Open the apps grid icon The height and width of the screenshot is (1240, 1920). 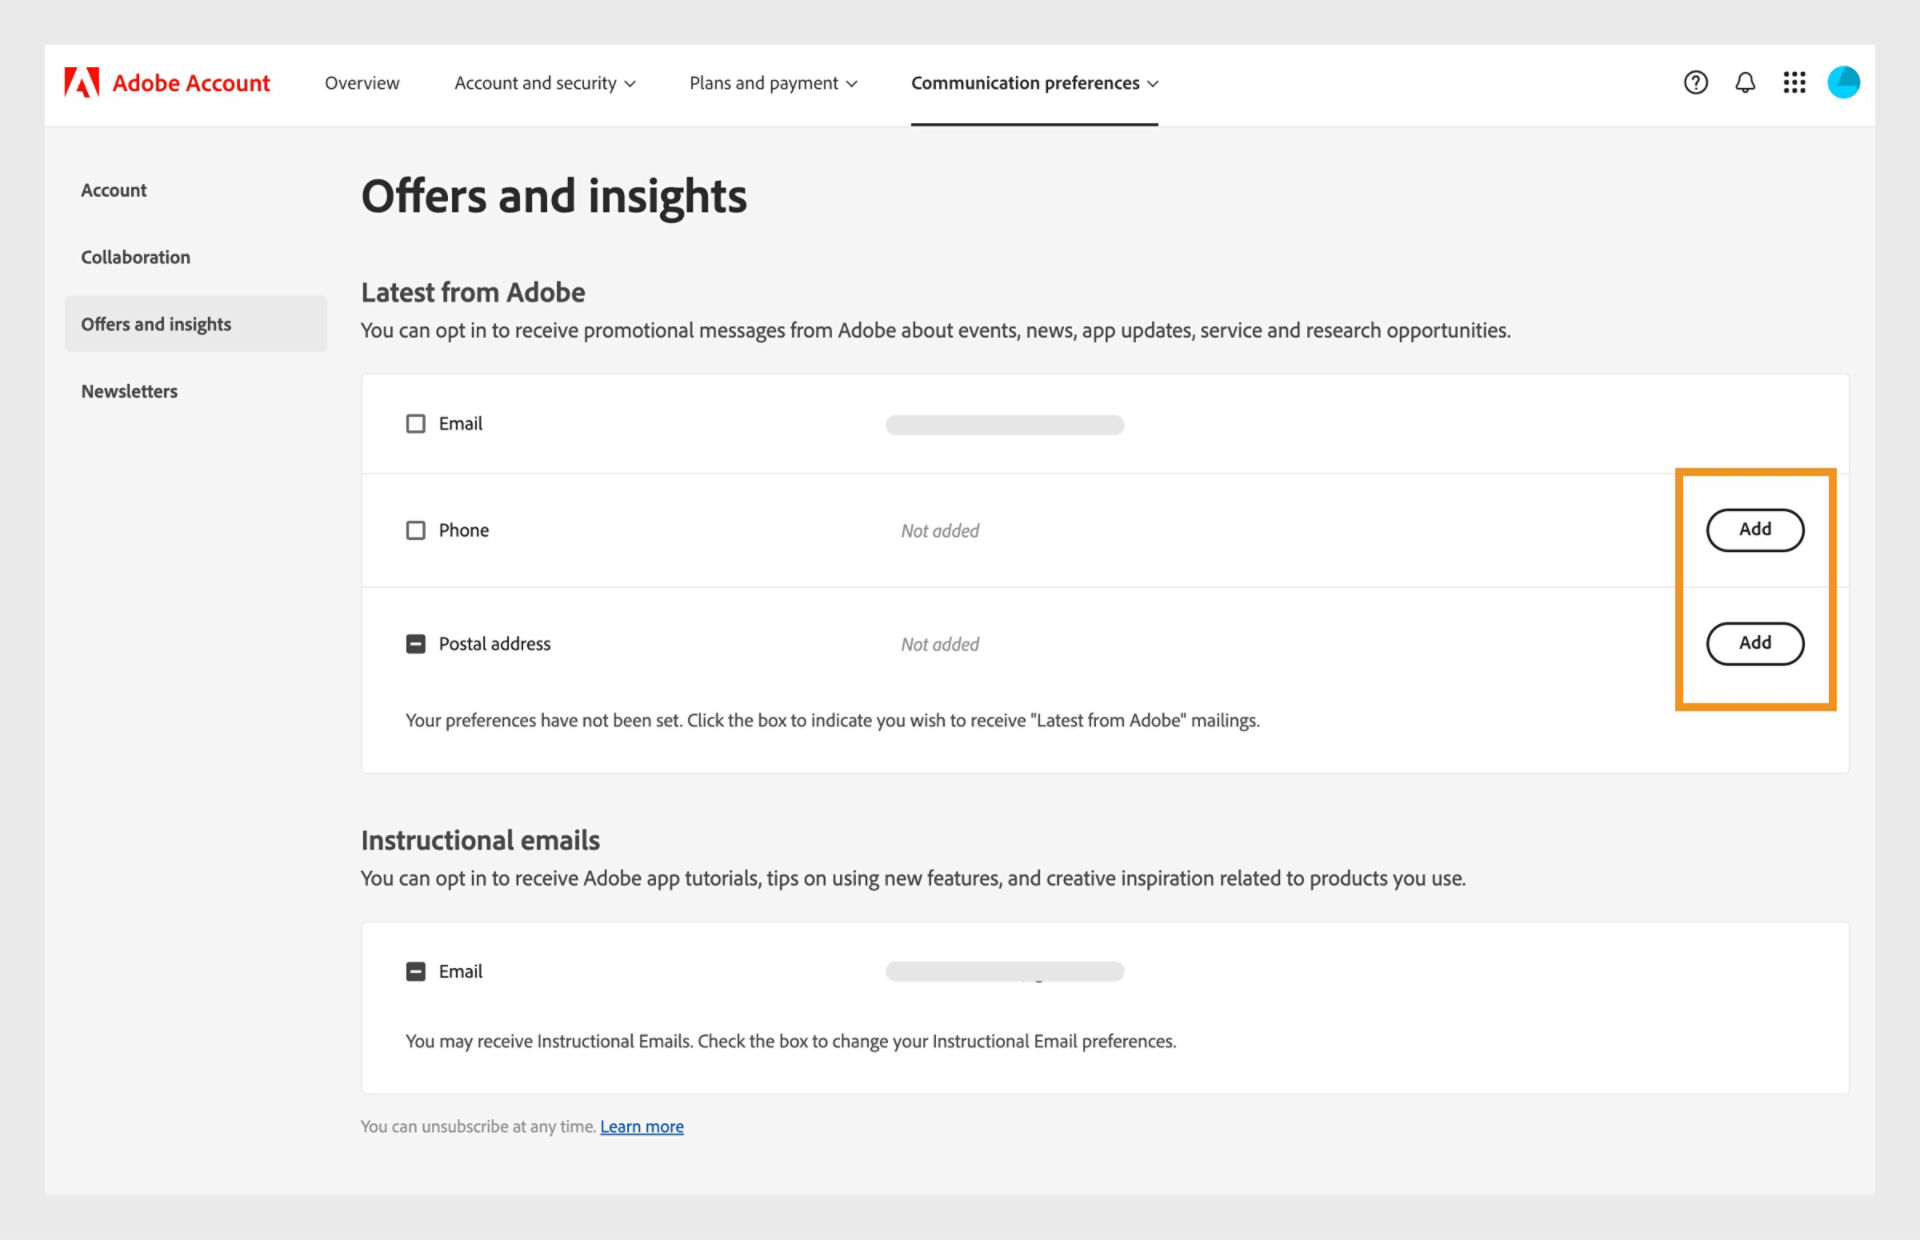tap(1794, 83)
